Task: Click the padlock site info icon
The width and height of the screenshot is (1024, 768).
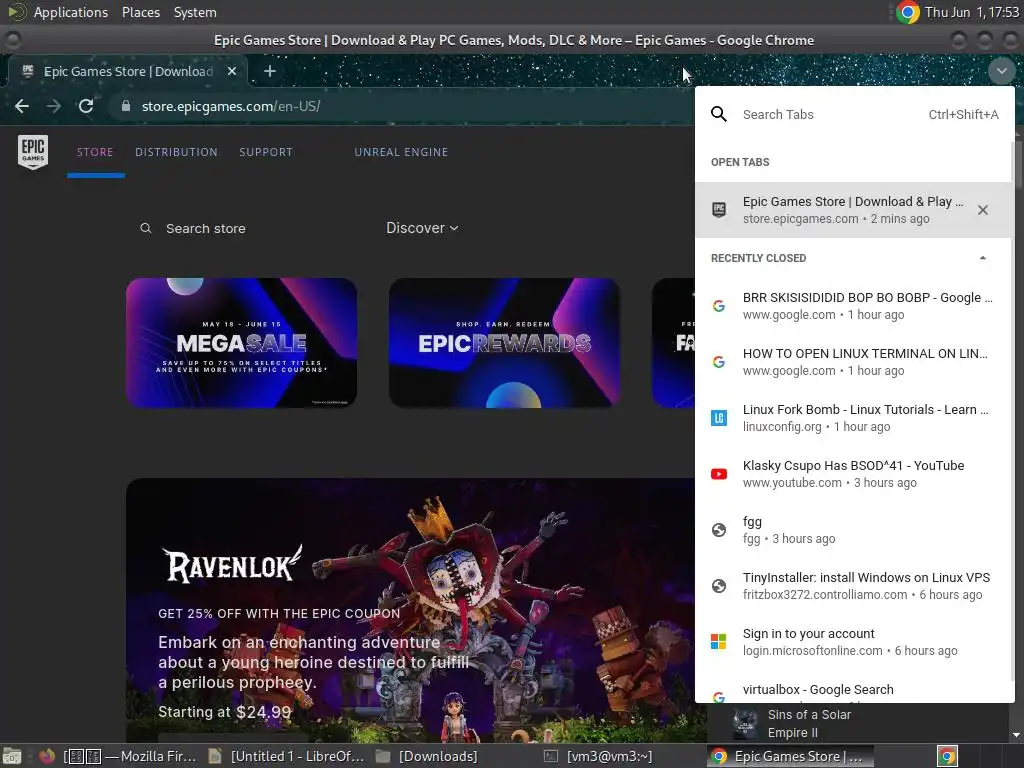Action: click(126, 106)
